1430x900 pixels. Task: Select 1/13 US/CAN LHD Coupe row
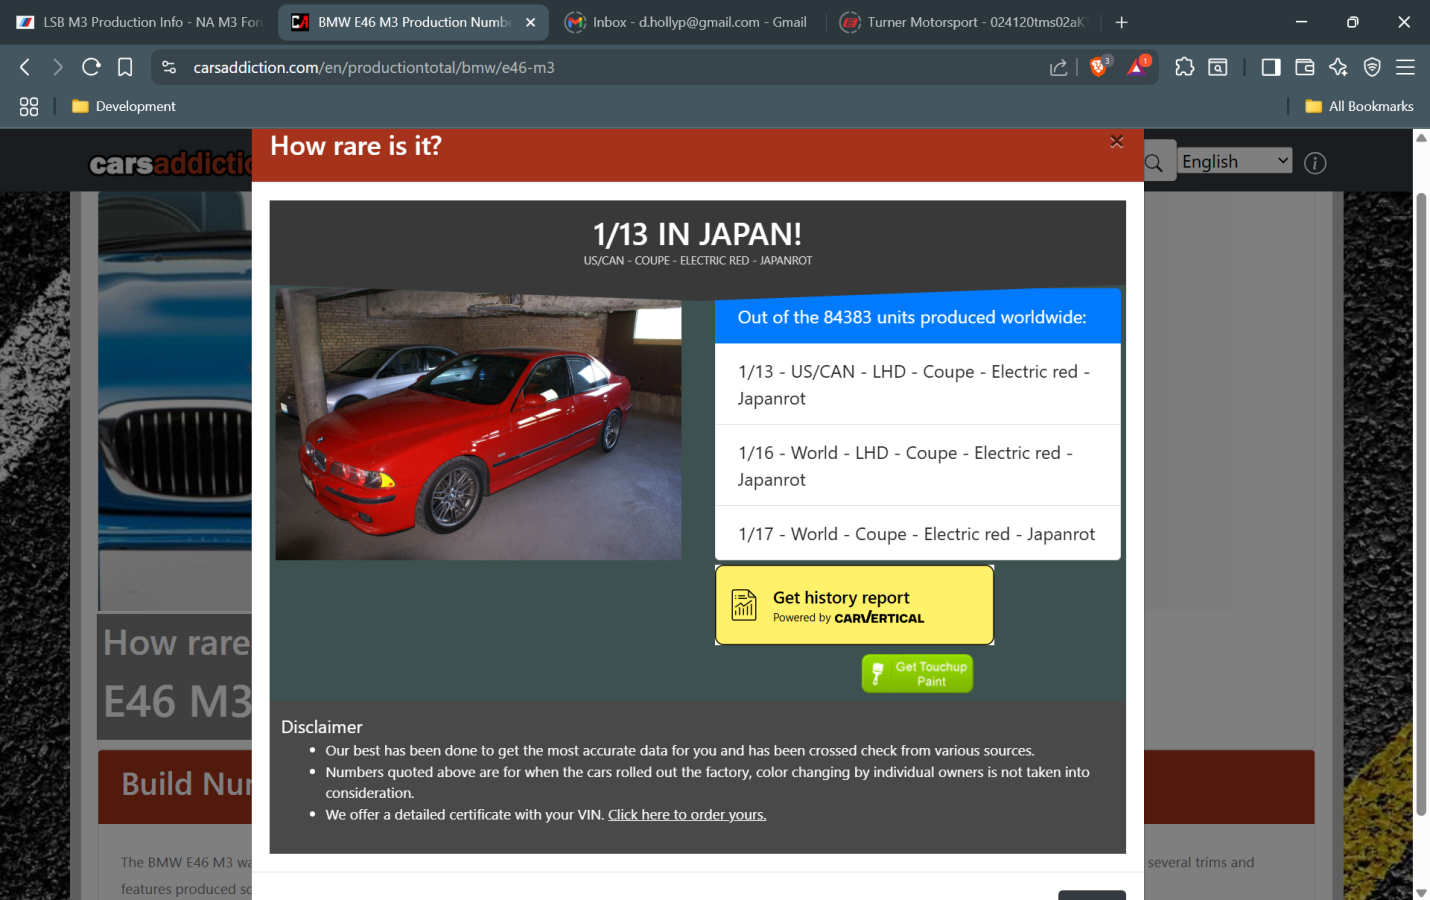click(917, 384)
